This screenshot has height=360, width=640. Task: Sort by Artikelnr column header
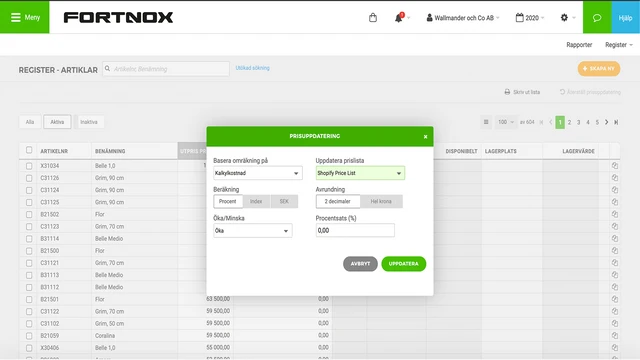(x=54, y=151)
